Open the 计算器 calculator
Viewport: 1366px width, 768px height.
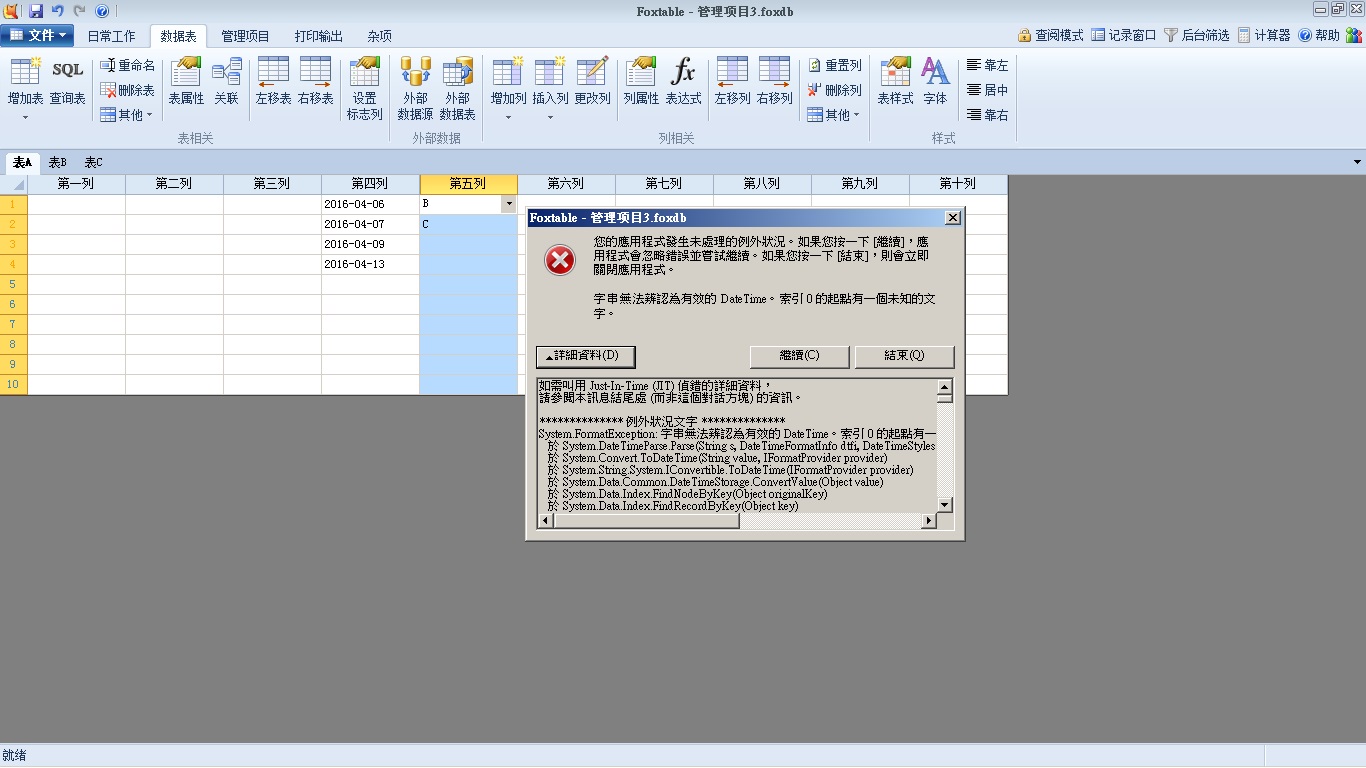[x=1264, y=35]
